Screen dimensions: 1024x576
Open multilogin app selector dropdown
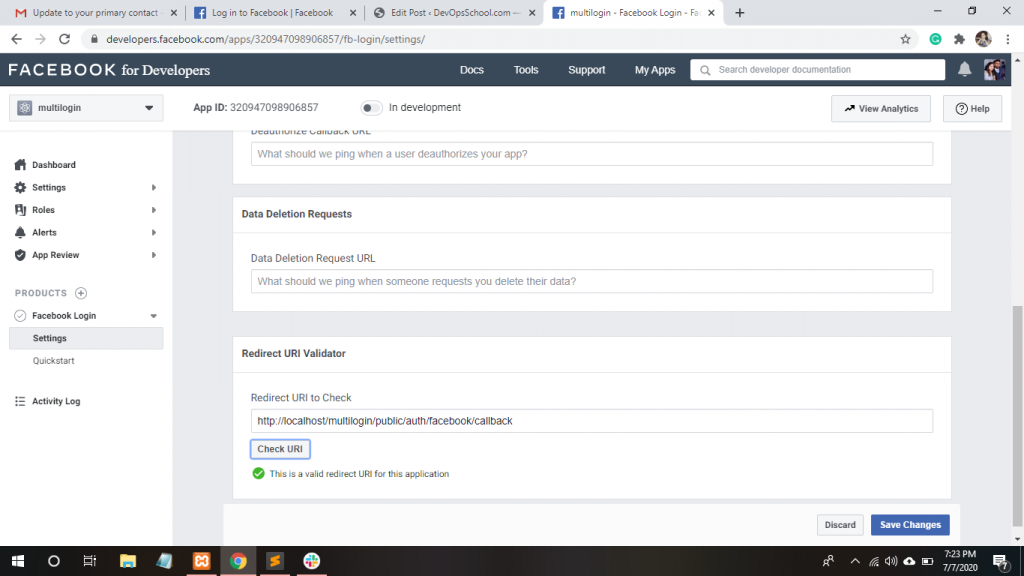click(x=86, y=108)
